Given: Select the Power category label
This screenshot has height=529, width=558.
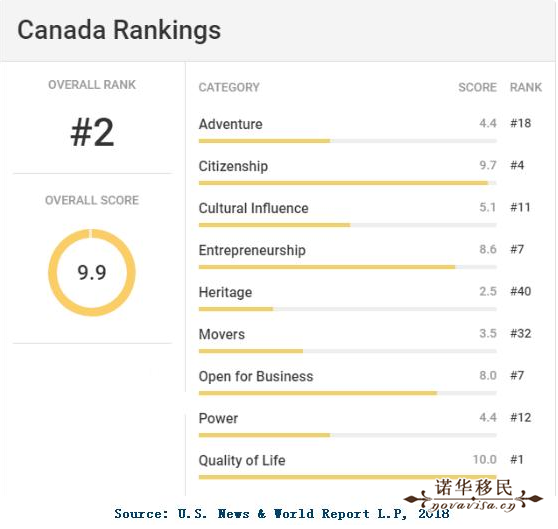Looking at the screenshot, I should tap(218, 418).
